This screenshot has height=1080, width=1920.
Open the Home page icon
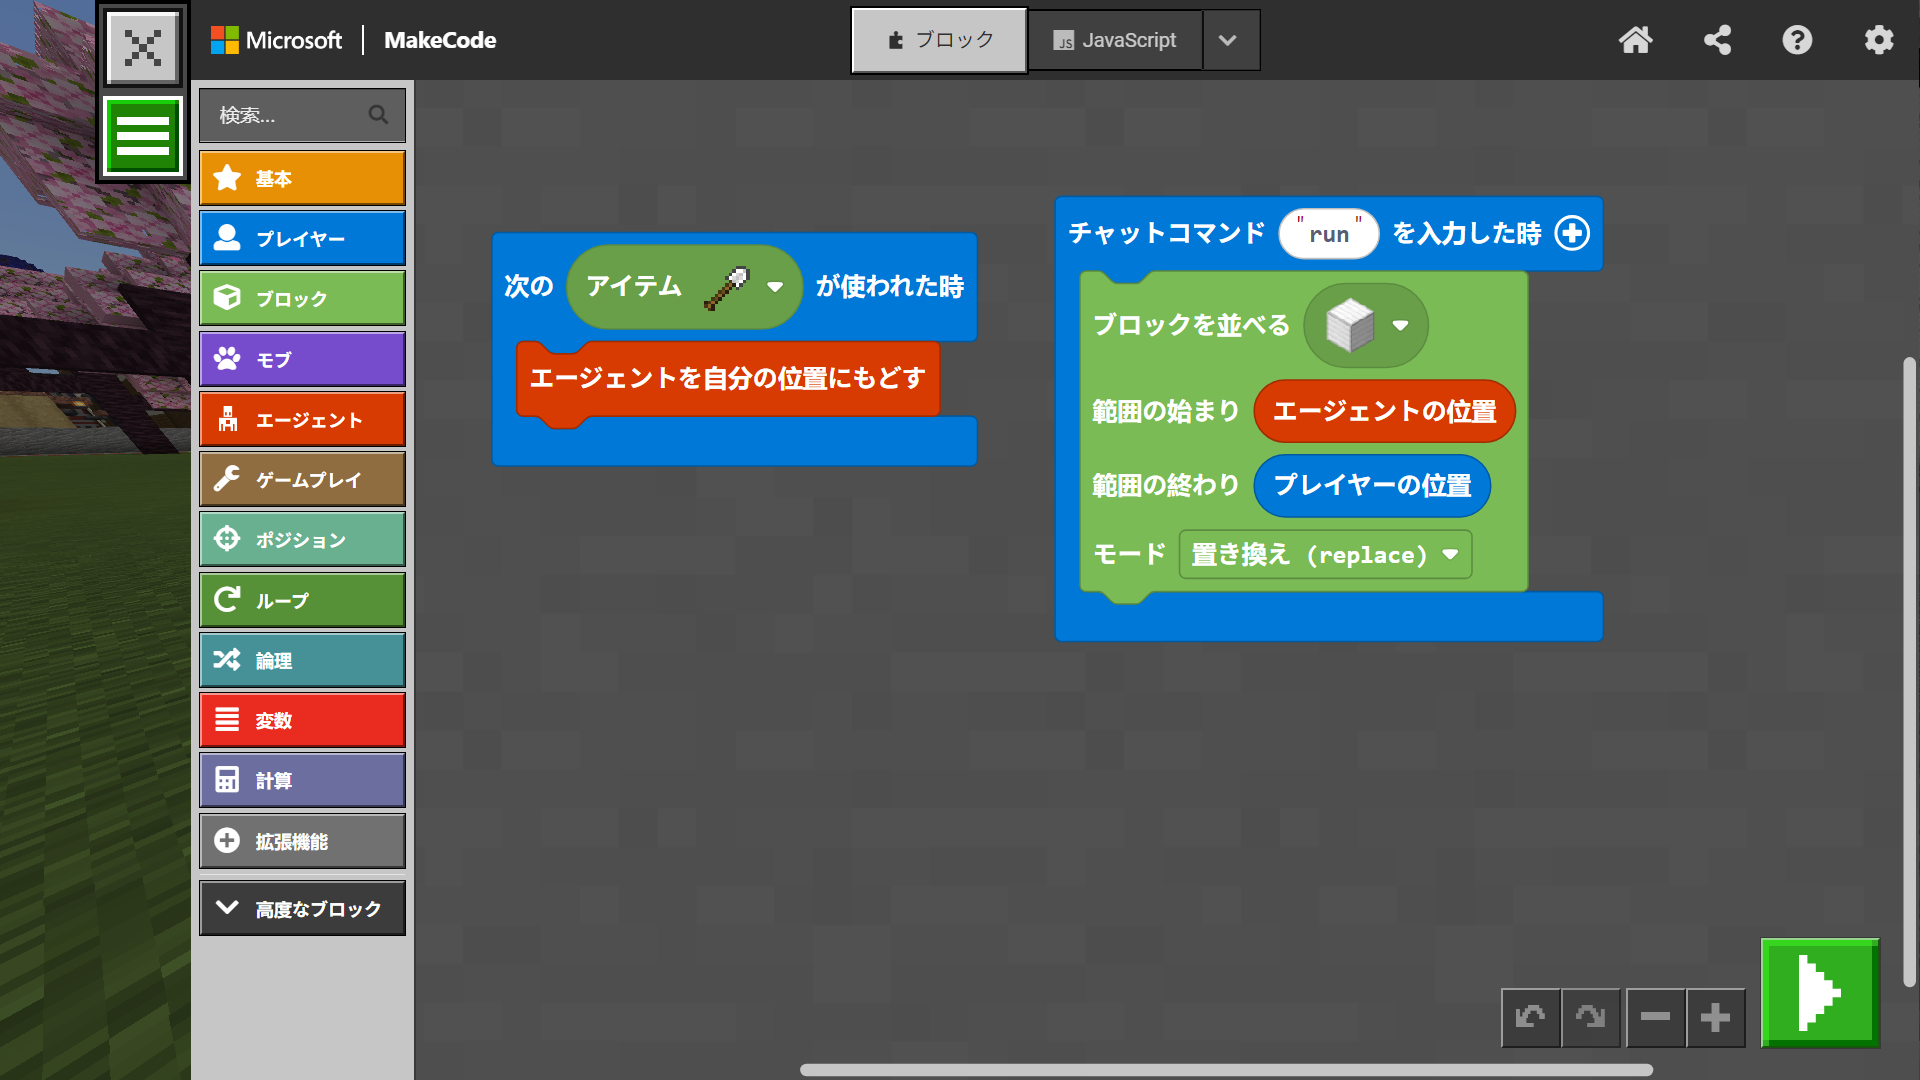pos(1636,40)
